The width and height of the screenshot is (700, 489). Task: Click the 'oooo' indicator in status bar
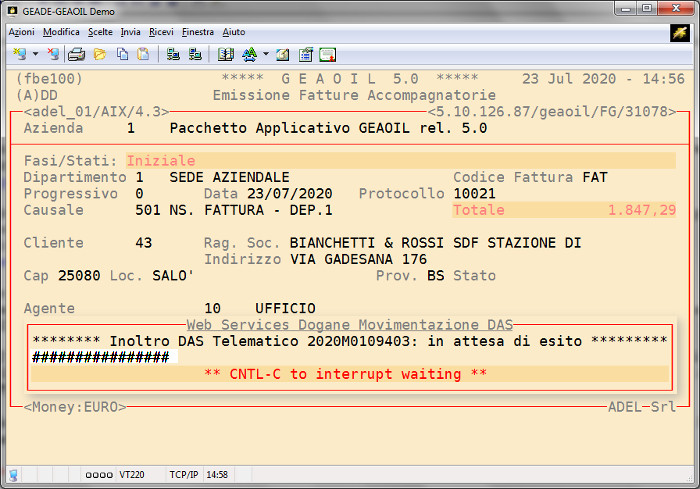pyautogui.click(x=99, y=475)
